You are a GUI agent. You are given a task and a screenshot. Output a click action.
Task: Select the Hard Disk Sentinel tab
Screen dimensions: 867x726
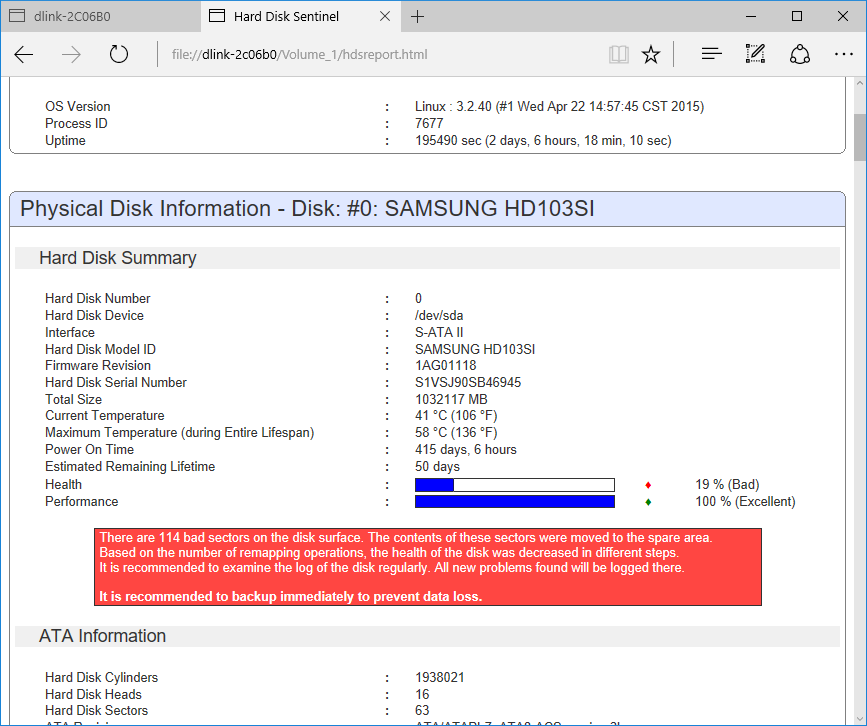301,17
